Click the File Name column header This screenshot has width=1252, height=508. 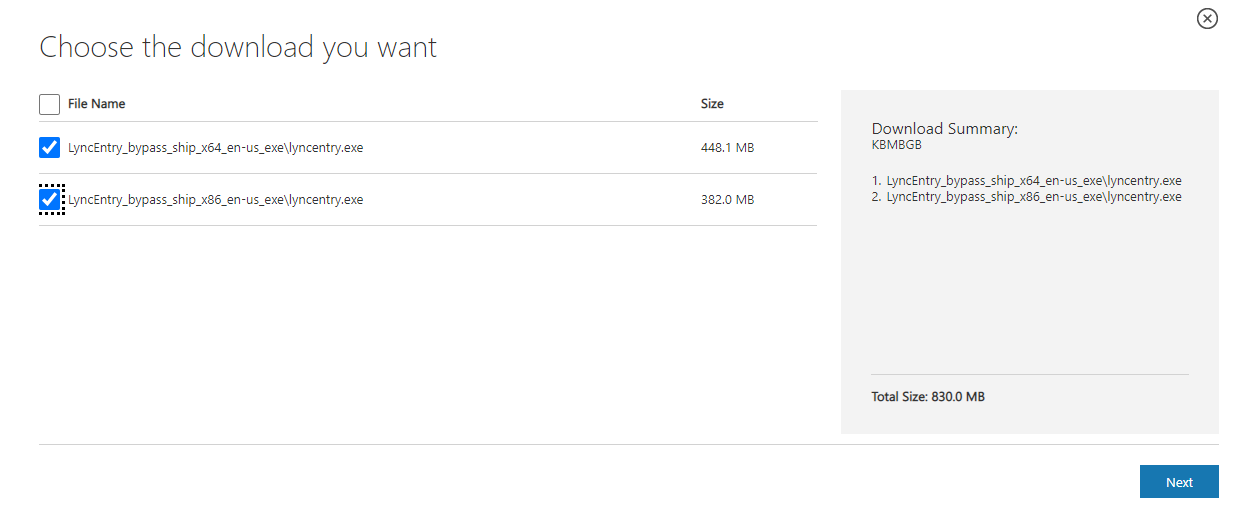96,104
